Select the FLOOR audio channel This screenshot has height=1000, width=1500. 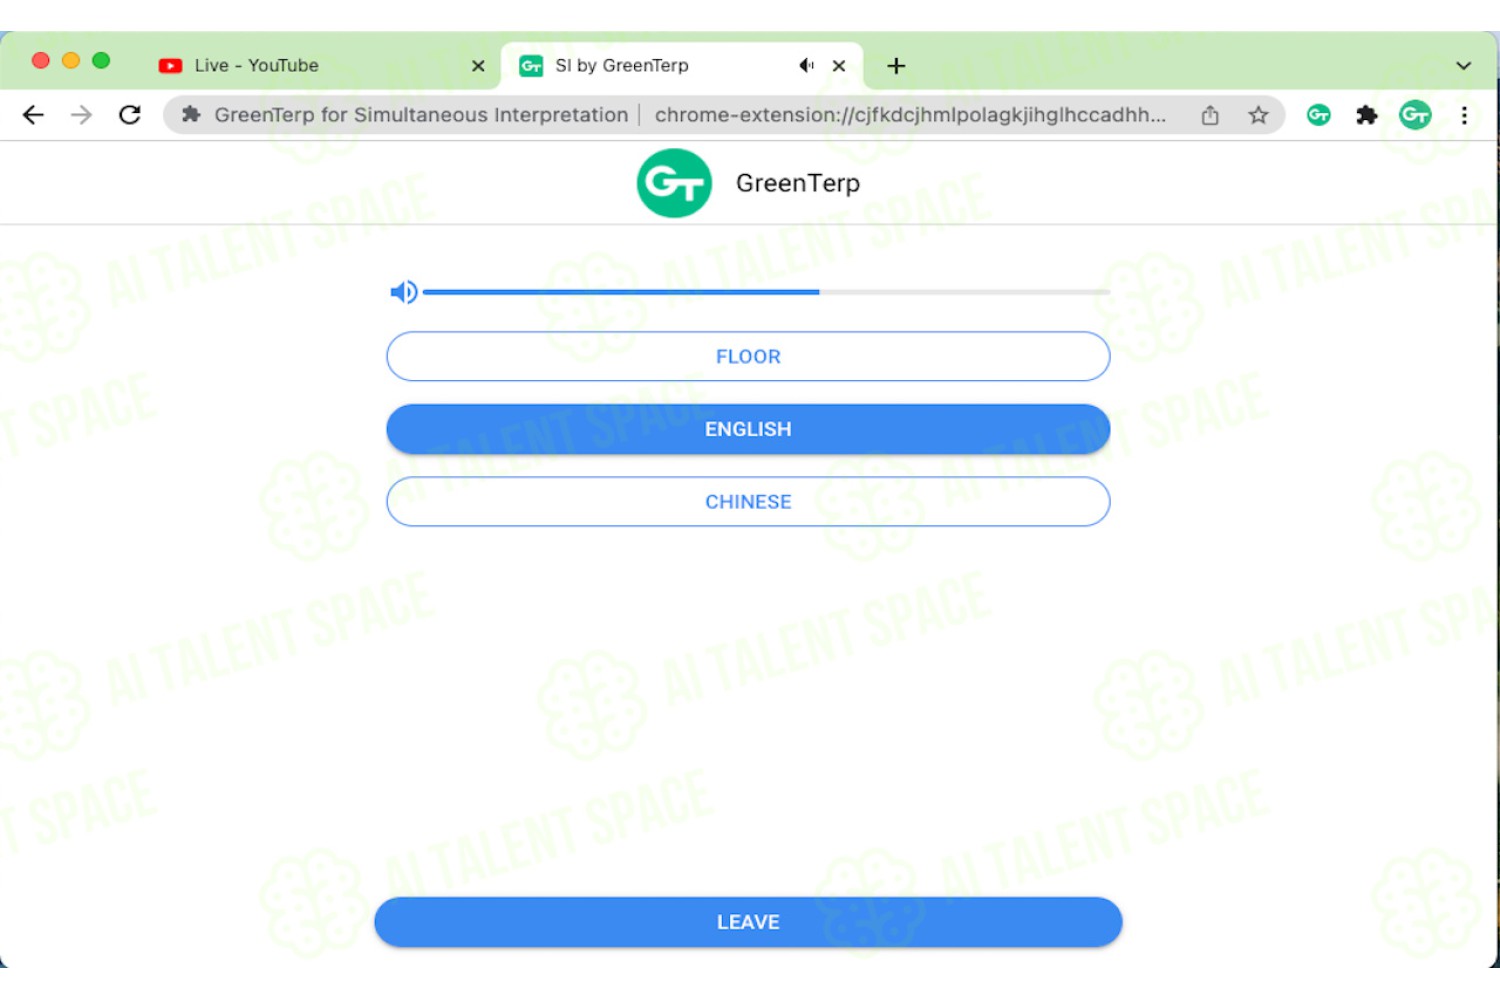[748, 356]
